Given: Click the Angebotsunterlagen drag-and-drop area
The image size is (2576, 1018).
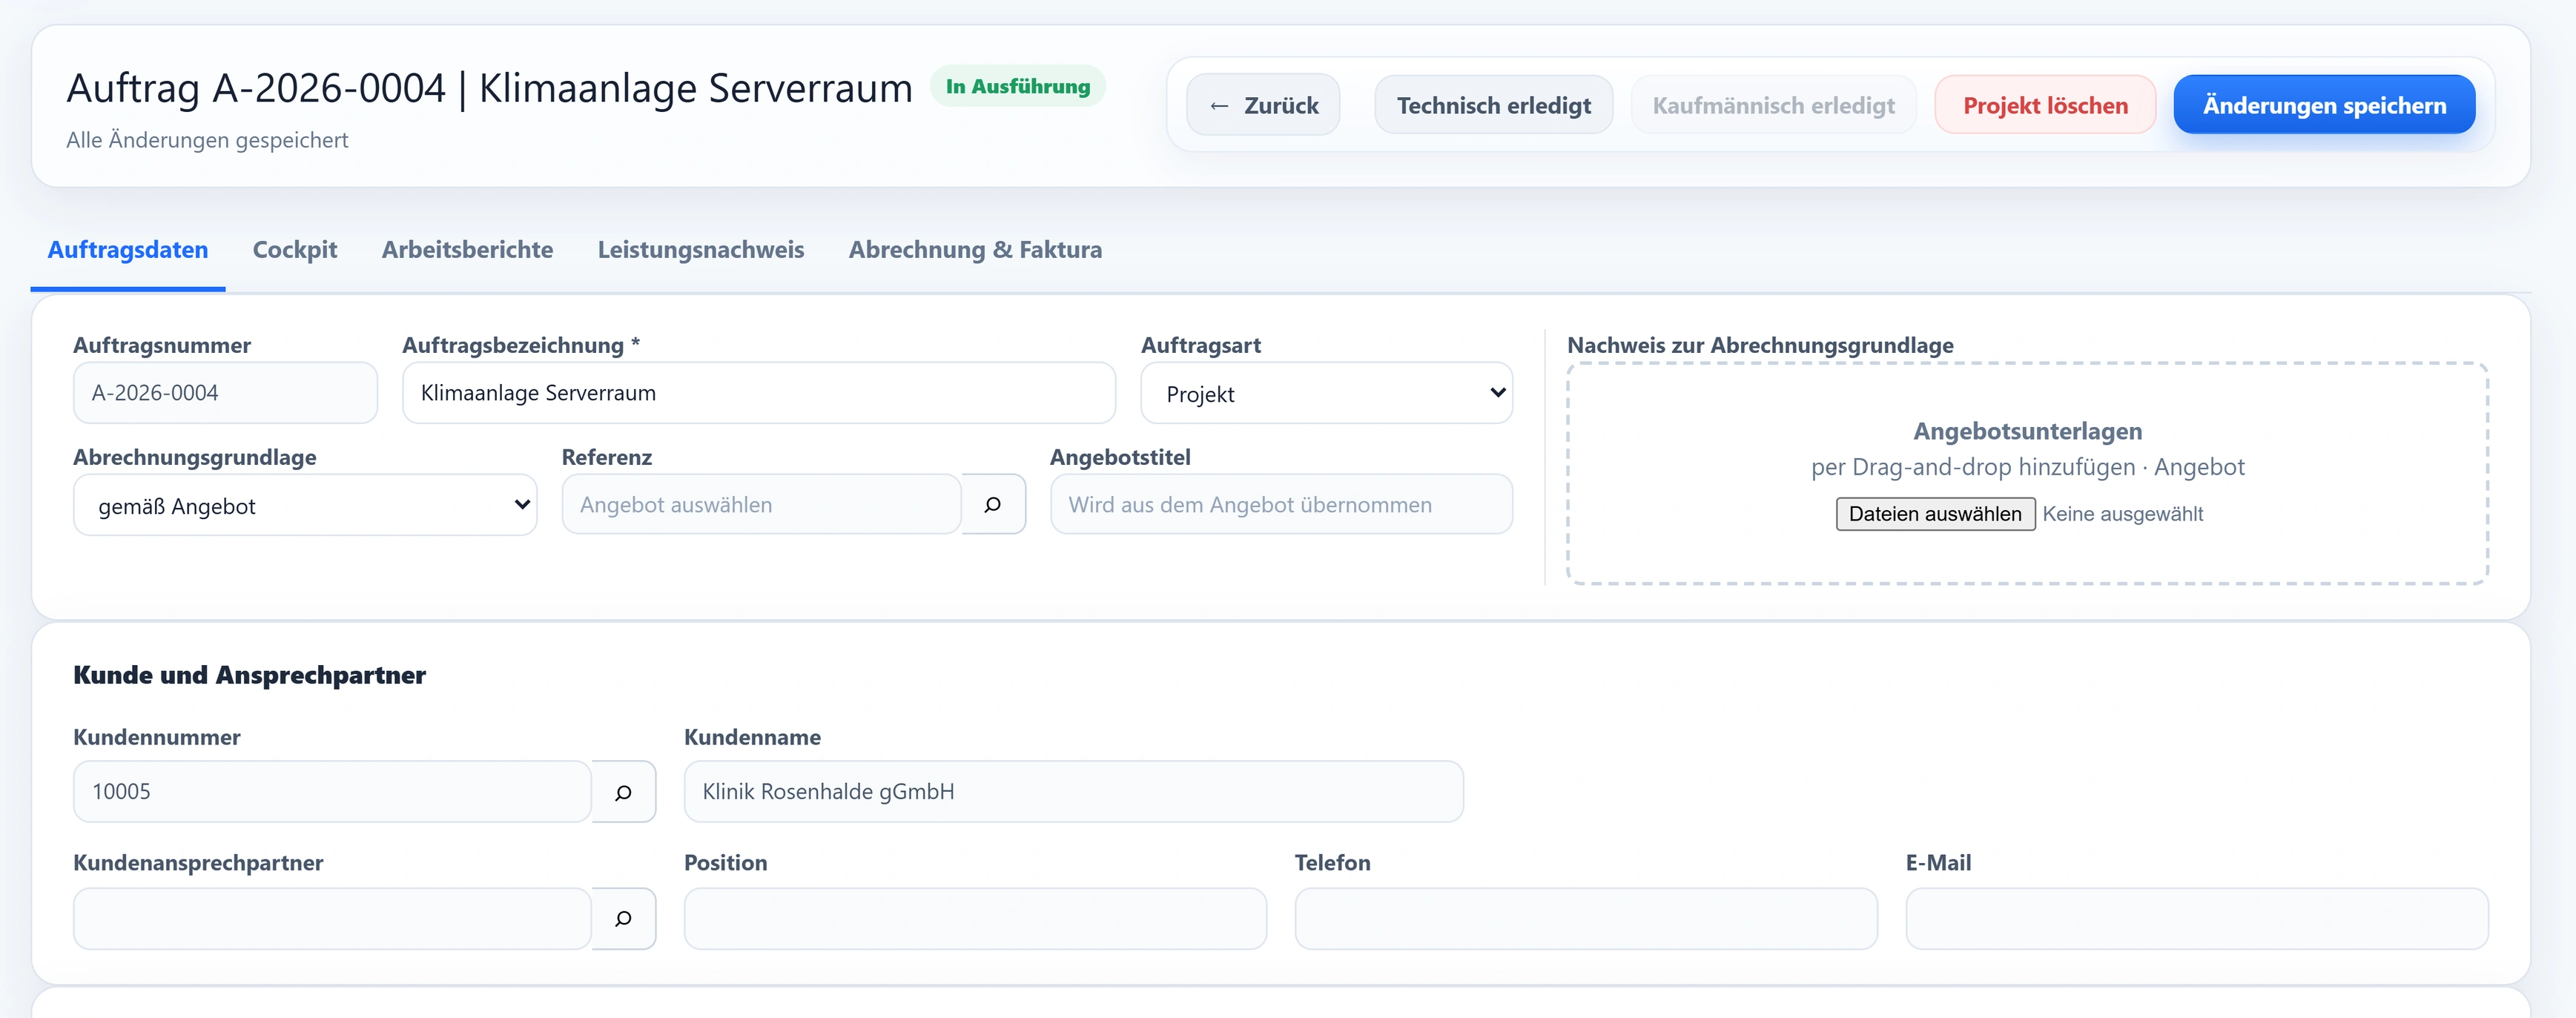Looking at the screenshot, I should point(2027,473).
